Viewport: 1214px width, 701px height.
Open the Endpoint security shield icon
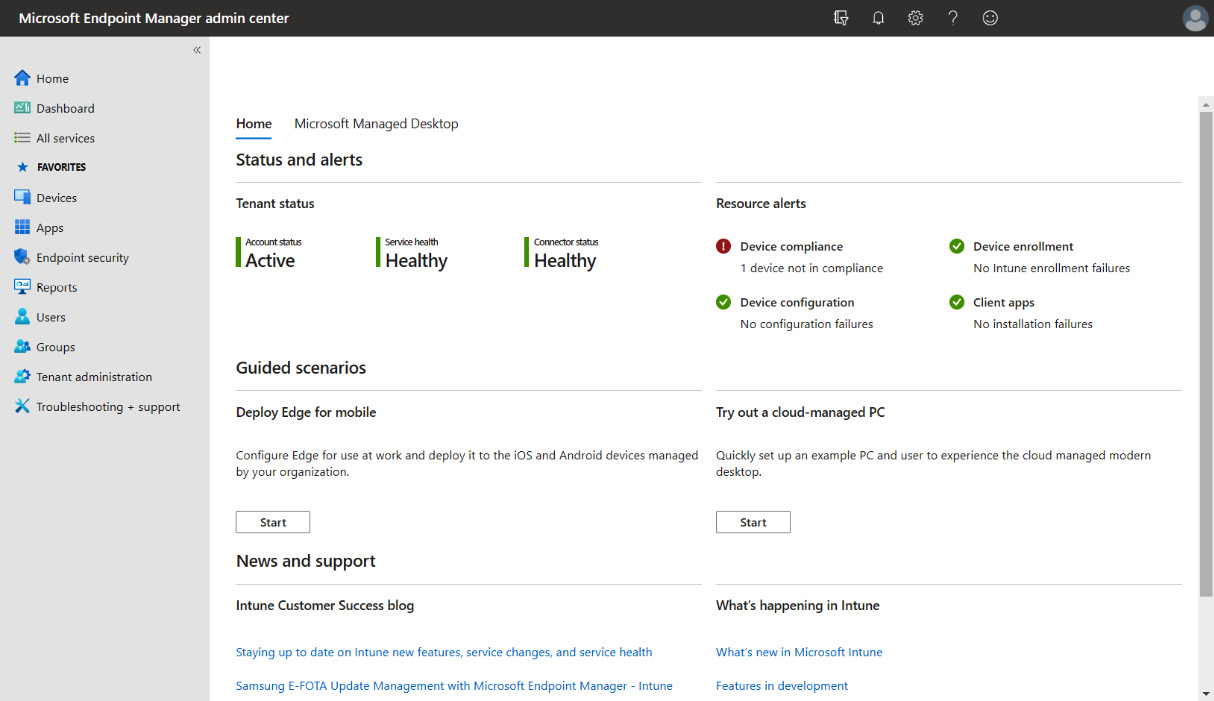(x=22, y=257)
